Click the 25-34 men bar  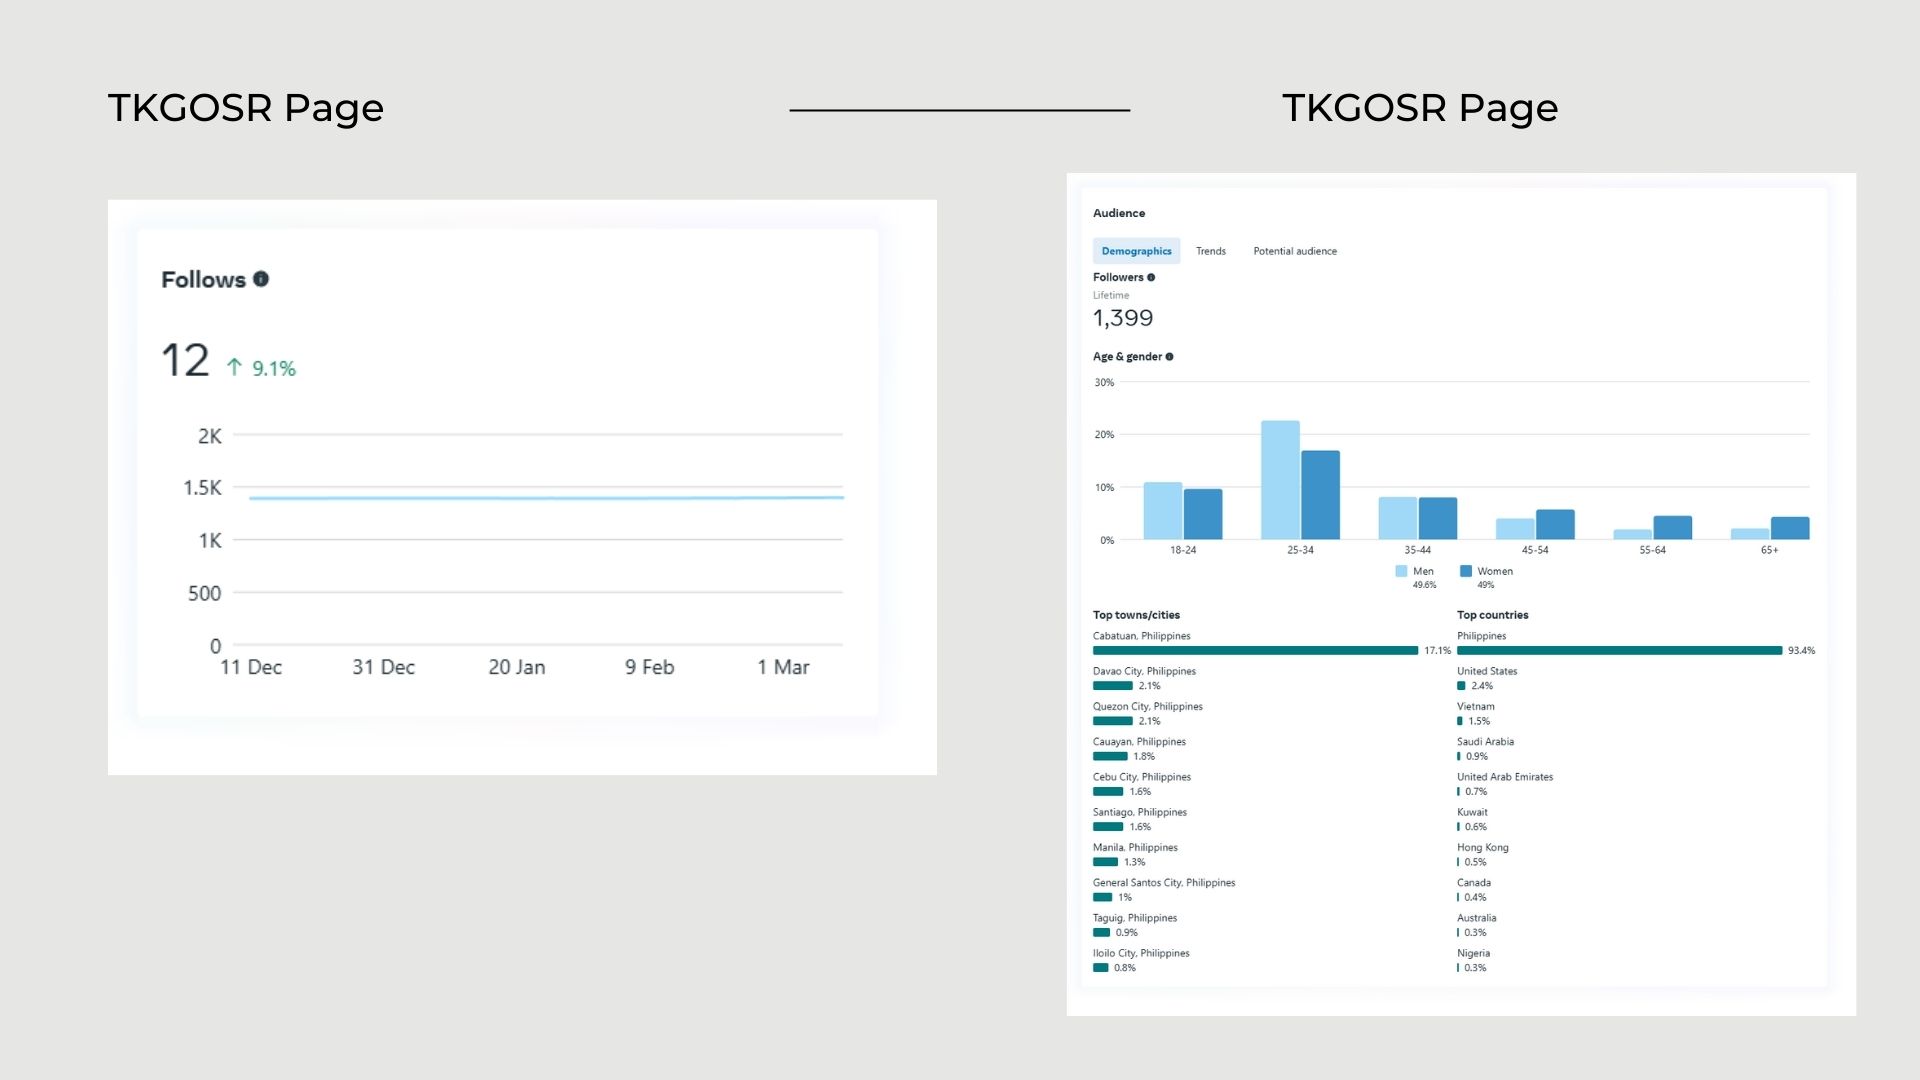coord(1280,480)
